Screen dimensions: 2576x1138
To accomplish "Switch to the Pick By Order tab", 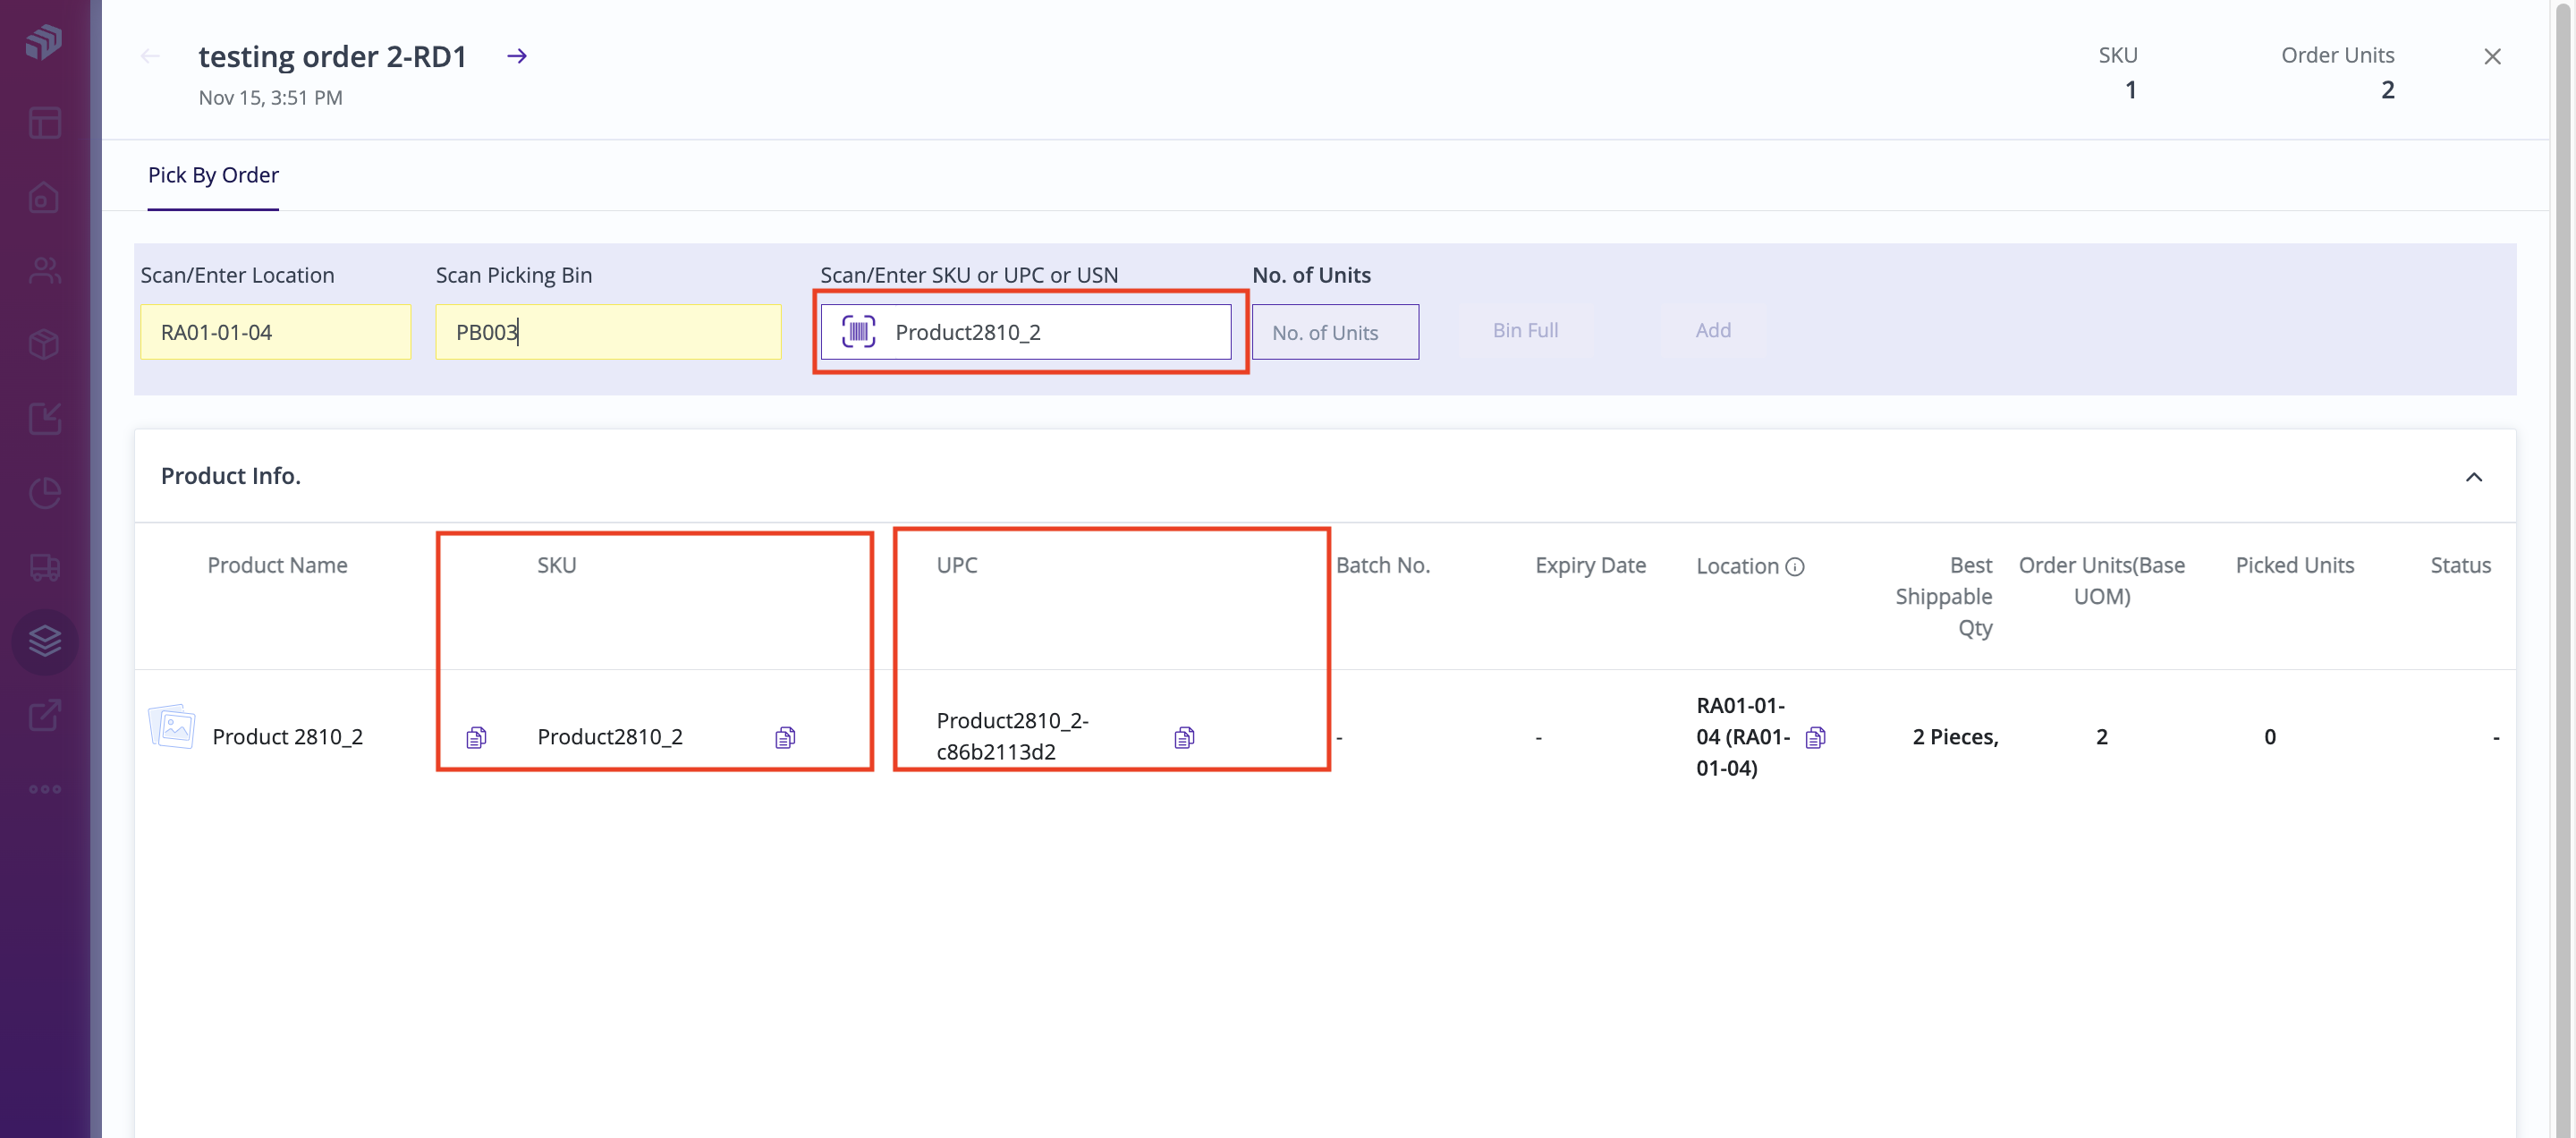I will click(212, 175).
